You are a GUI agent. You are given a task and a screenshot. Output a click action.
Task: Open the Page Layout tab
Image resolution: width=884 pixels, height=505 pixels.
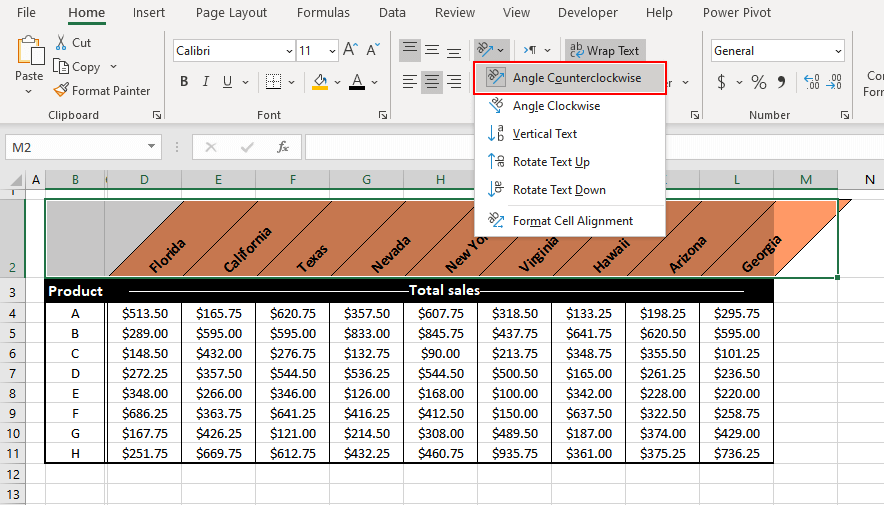231,13
